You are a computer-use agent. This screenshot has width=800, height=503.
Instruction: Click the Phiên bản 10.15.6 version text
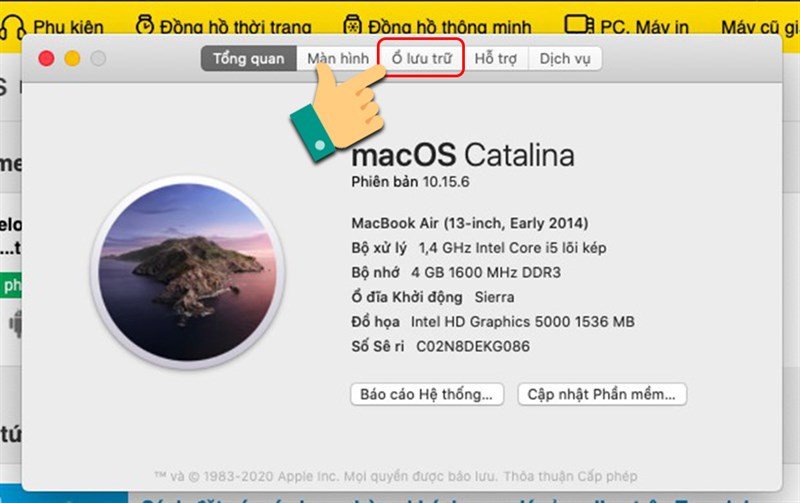(x=410, y=182)
